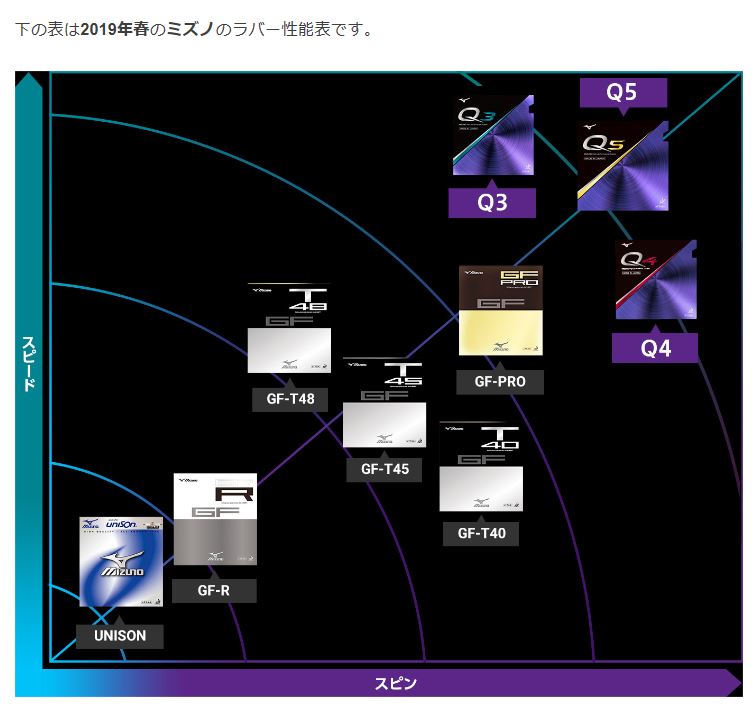This screenshot has height=707, width=754.
Task: Open the GF-T45 rubber package image
Action: pyautogui.click(x=384, y=403)
